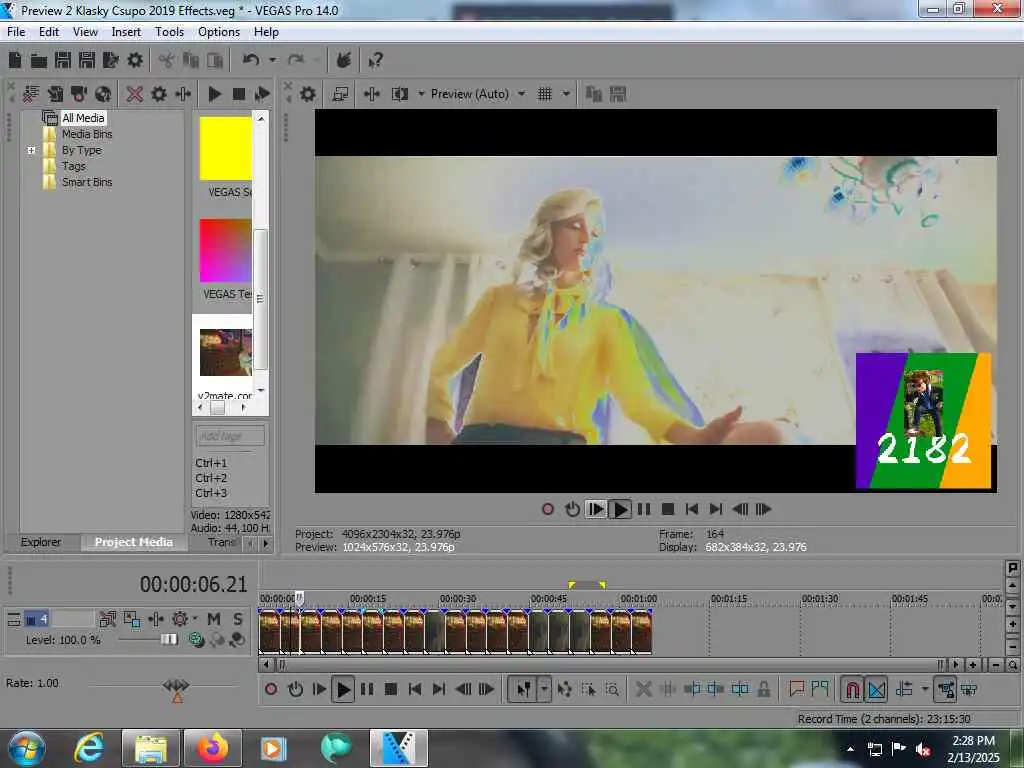Select the VEGAS gradient test pattern thumbnail
The image size is (1024, 768).
[x=225, y=251]
